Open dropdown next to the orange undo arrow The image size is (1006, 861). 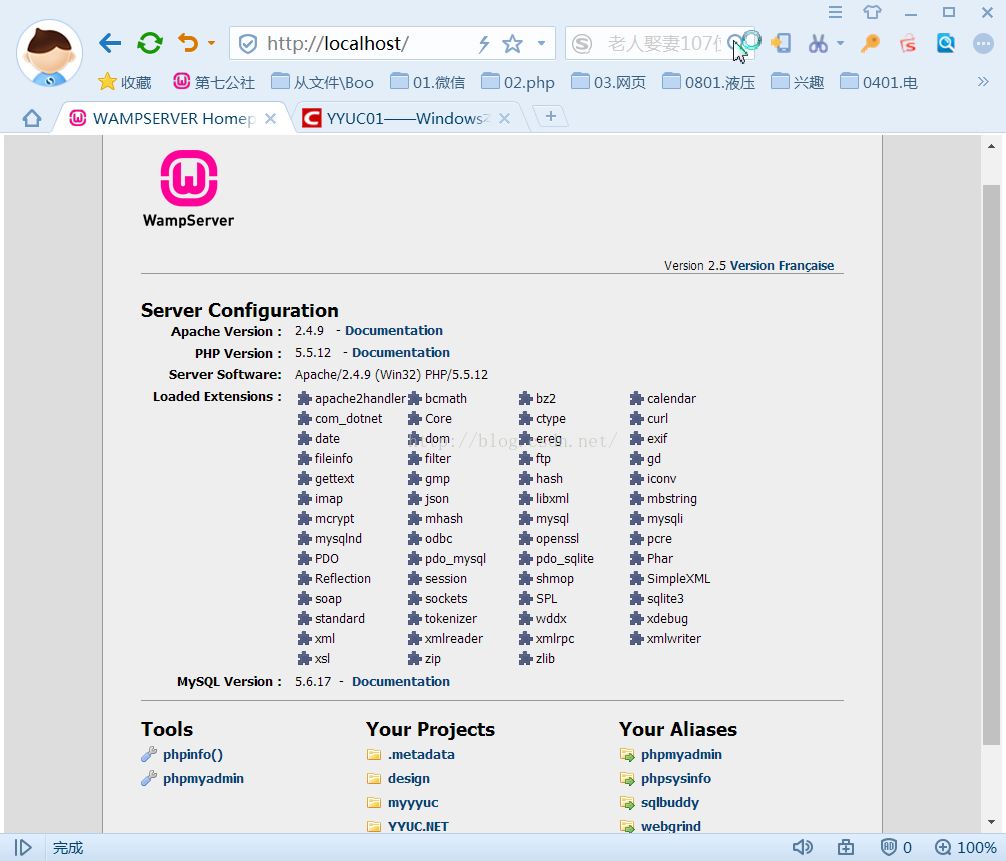coord(212,44)
